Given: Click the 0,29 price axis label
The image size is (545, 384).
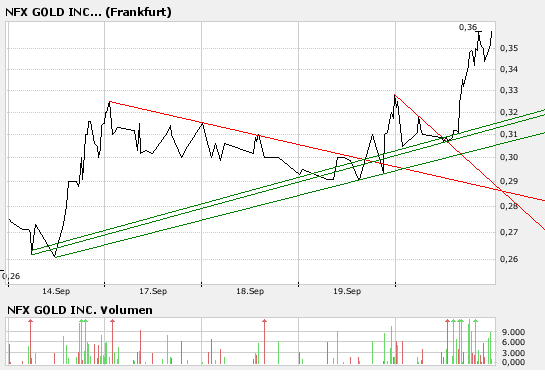Looking at the screenshot, I should 509,181.
